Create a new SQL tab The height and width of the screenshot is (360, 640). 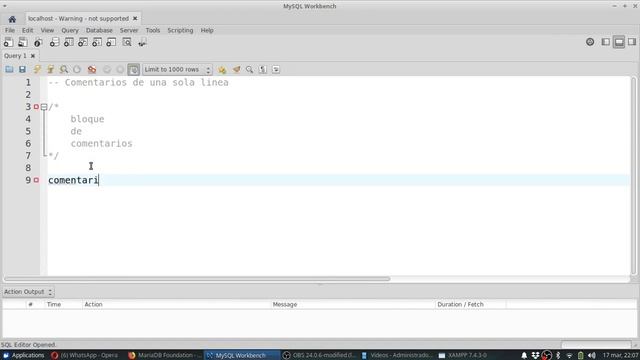coord(8,42)
